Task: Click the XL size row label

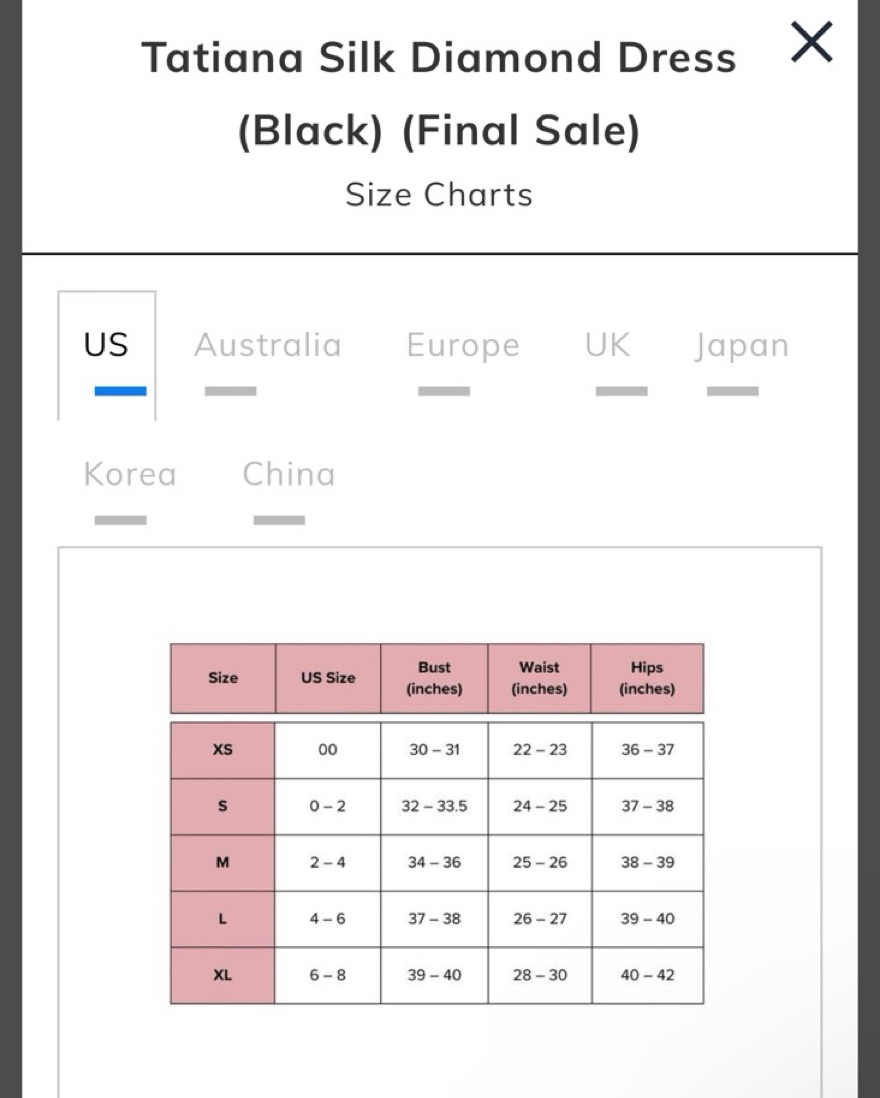Action: [x=223, y=975]
